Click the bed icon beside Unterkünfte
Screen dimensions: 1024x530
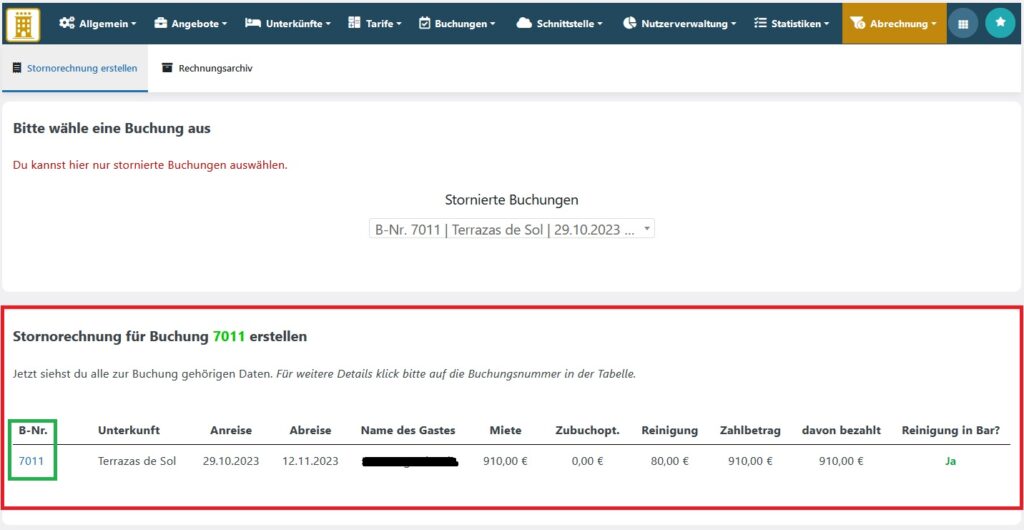click(x=253, y=23)
